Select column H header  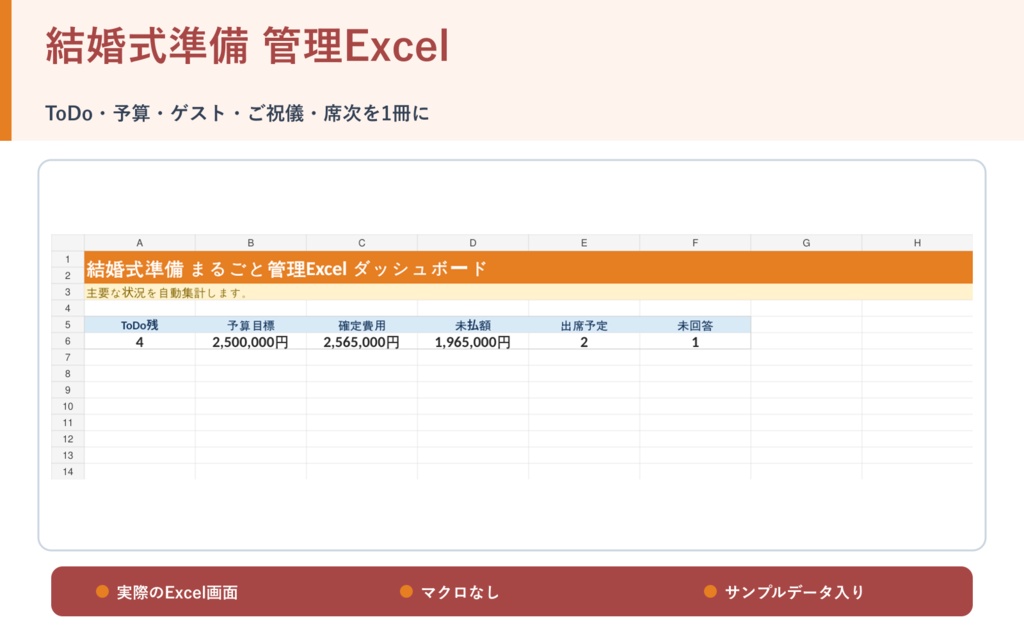click(x=917, y=243)
